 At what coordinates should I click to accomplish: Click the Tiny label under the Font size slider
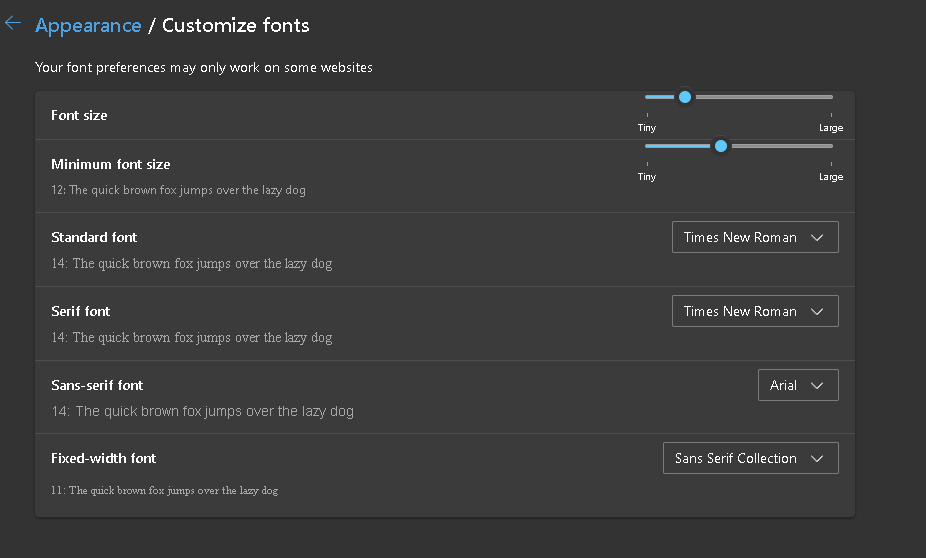pos(647,128)
